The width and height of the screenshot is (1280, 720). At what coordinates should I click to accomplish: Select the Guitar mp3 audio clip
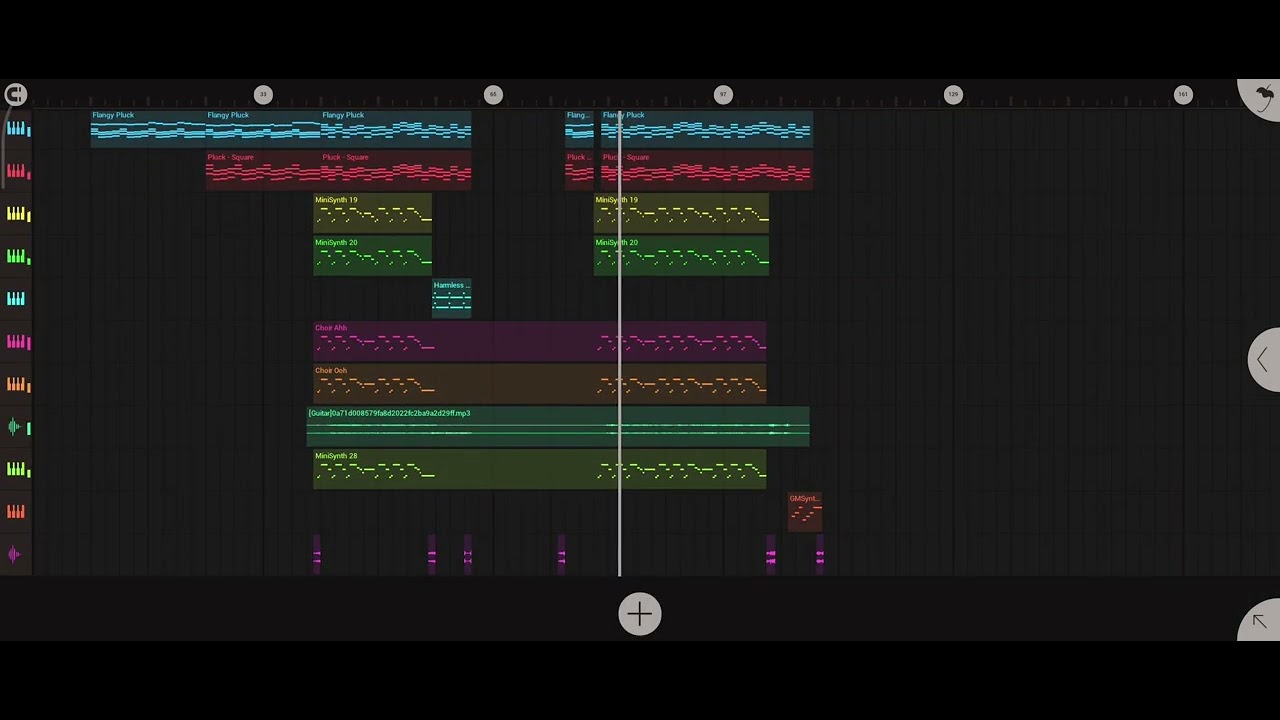pos(558,427)
